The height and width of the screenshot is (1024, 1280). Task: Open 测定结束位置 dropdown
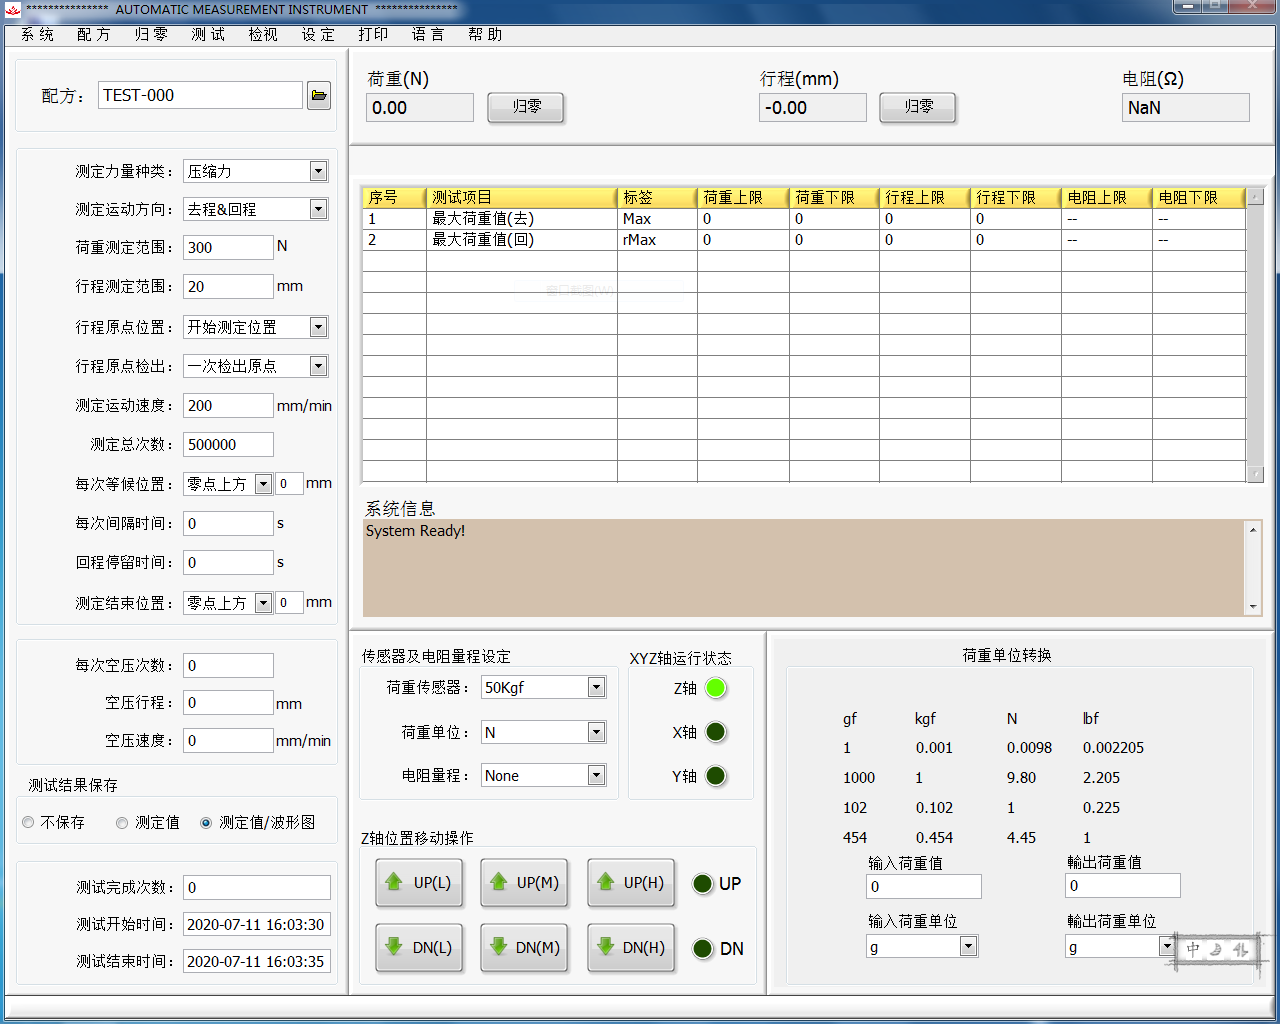[263, 603]
